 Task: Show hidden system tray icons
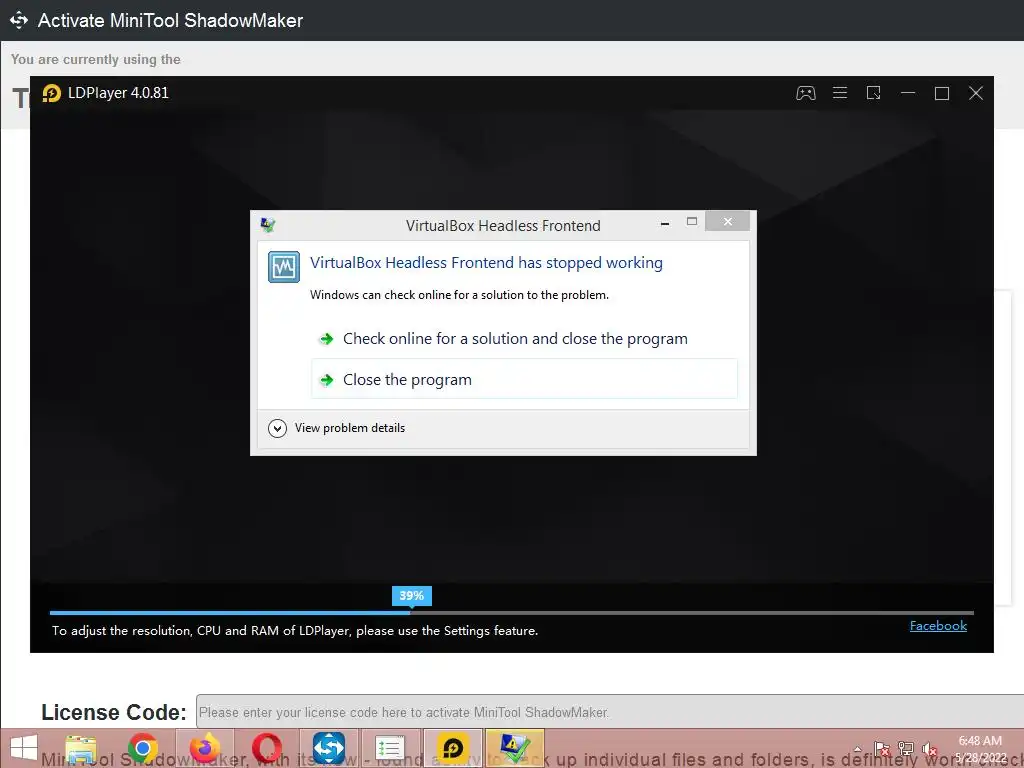pyautogui.click(x=857, y=749)
